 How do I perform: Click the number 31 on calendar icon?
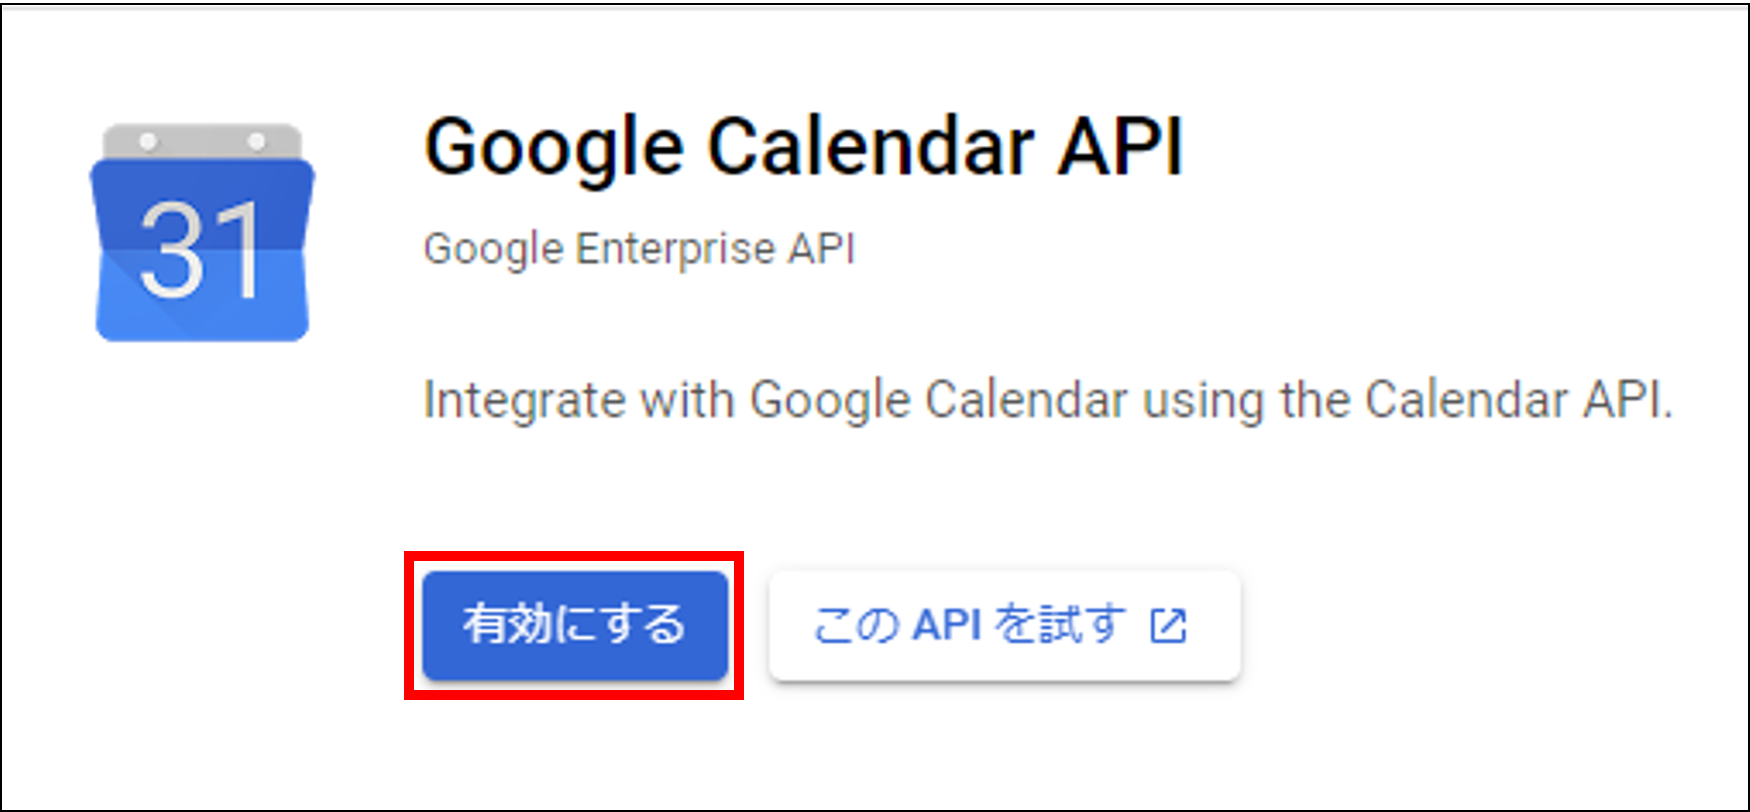point(202,250)
